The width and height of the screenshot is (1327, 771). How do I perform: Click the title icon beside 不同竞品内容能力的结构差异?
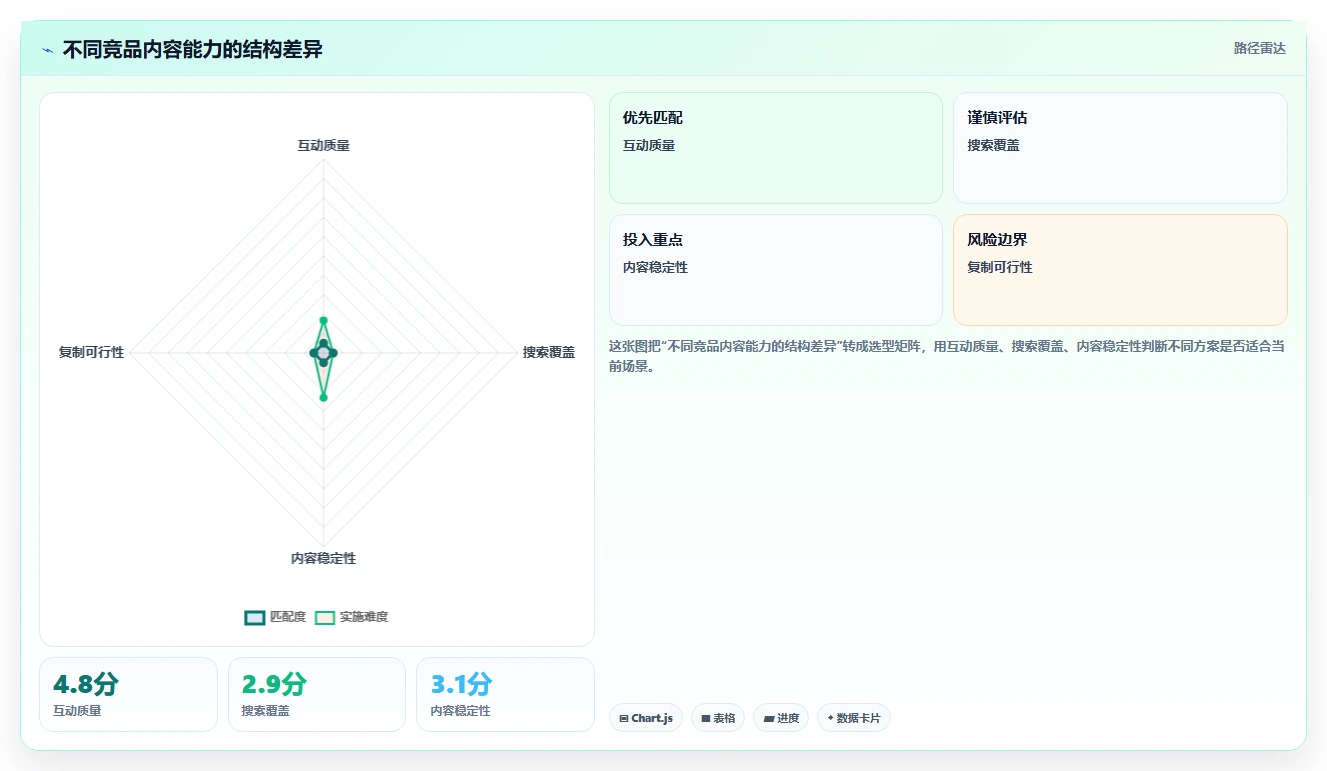[48, 50]
